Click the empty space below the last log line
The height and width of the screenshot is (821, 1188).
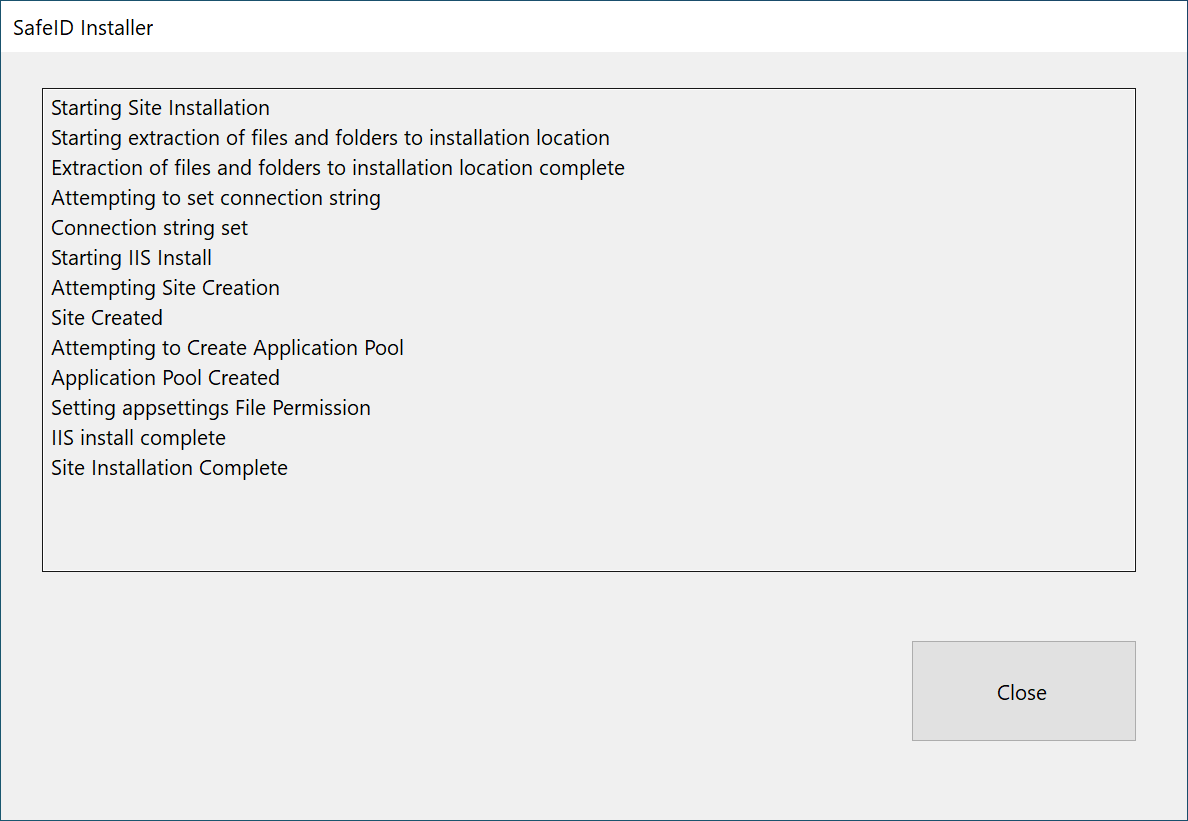tap(588, 525)
